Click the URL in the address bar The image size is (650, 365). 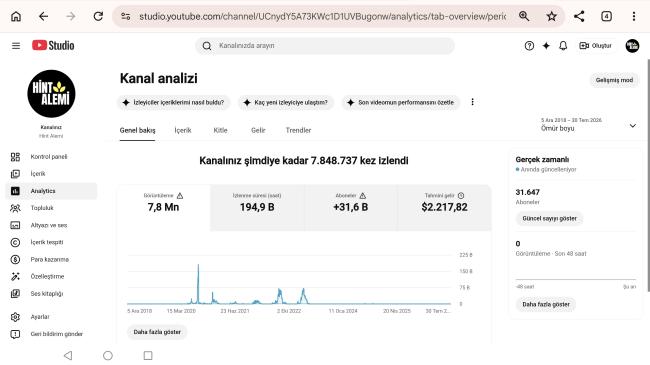323,17
